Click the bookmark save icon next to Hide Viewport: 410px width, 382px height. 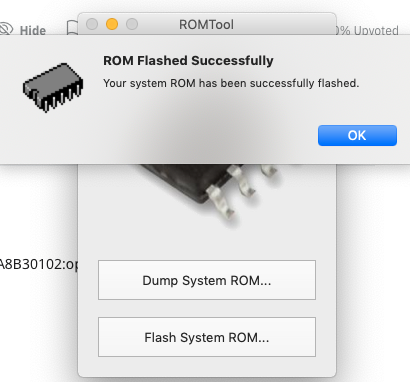(x=72, y=28)
